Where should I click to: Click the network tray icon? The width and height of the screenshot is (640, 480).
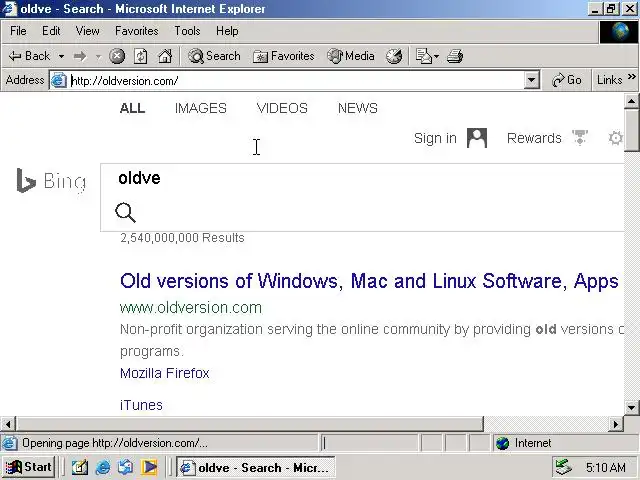coord(564,467)
